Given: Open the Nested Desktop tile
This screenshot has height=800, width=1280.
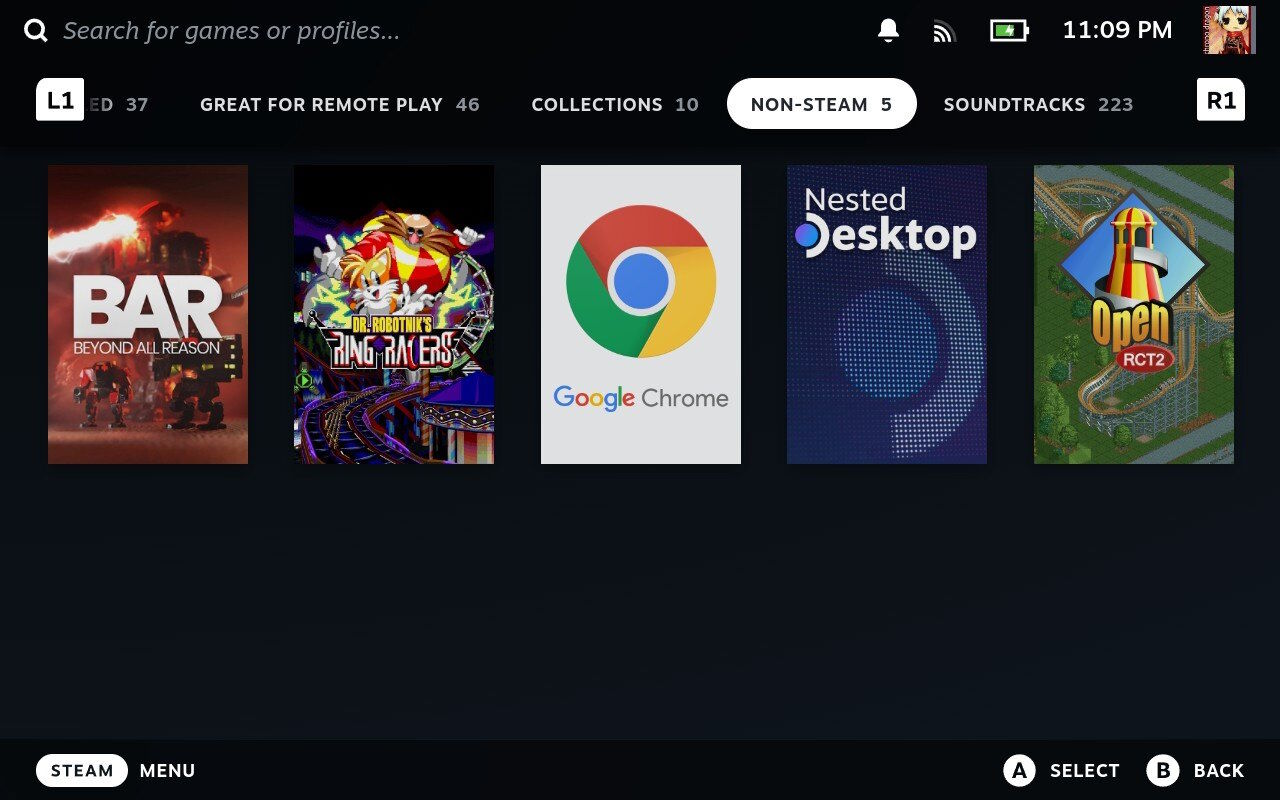Looking at the screenshot, I should (x=887, y=314).
